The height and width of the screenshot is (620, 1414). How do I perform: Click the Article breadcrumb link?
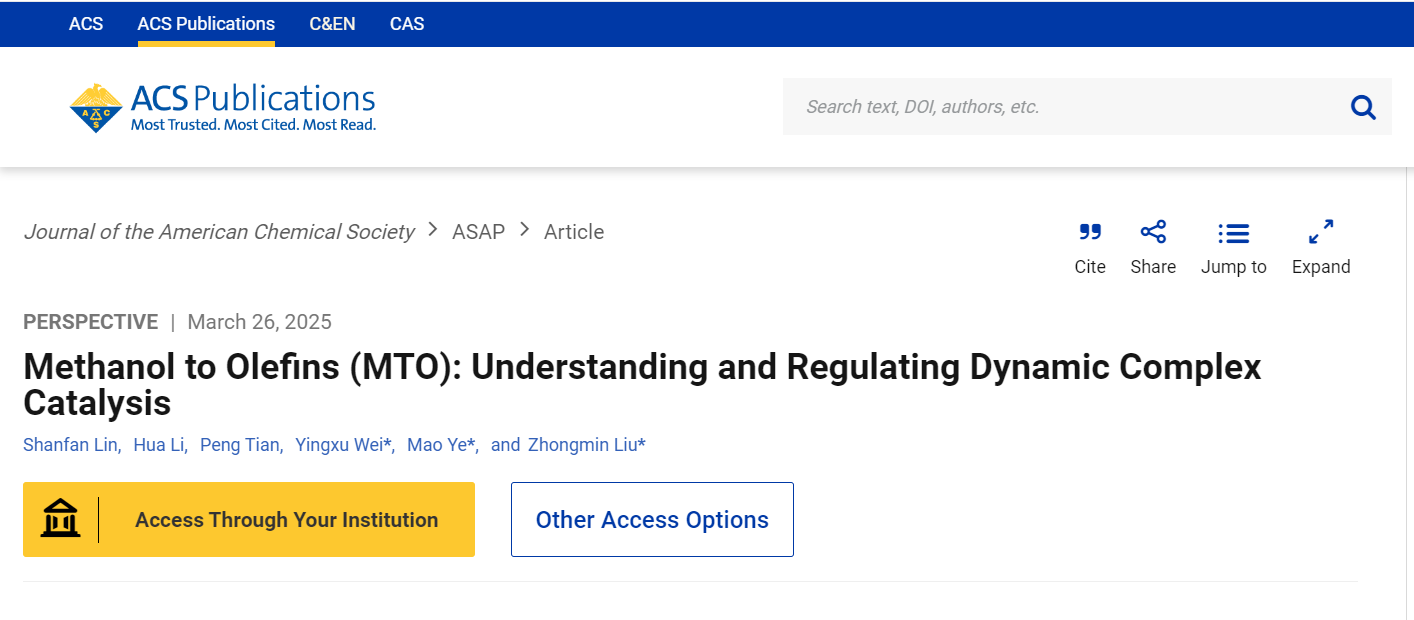pyautogui.click(x=574, y=232)
